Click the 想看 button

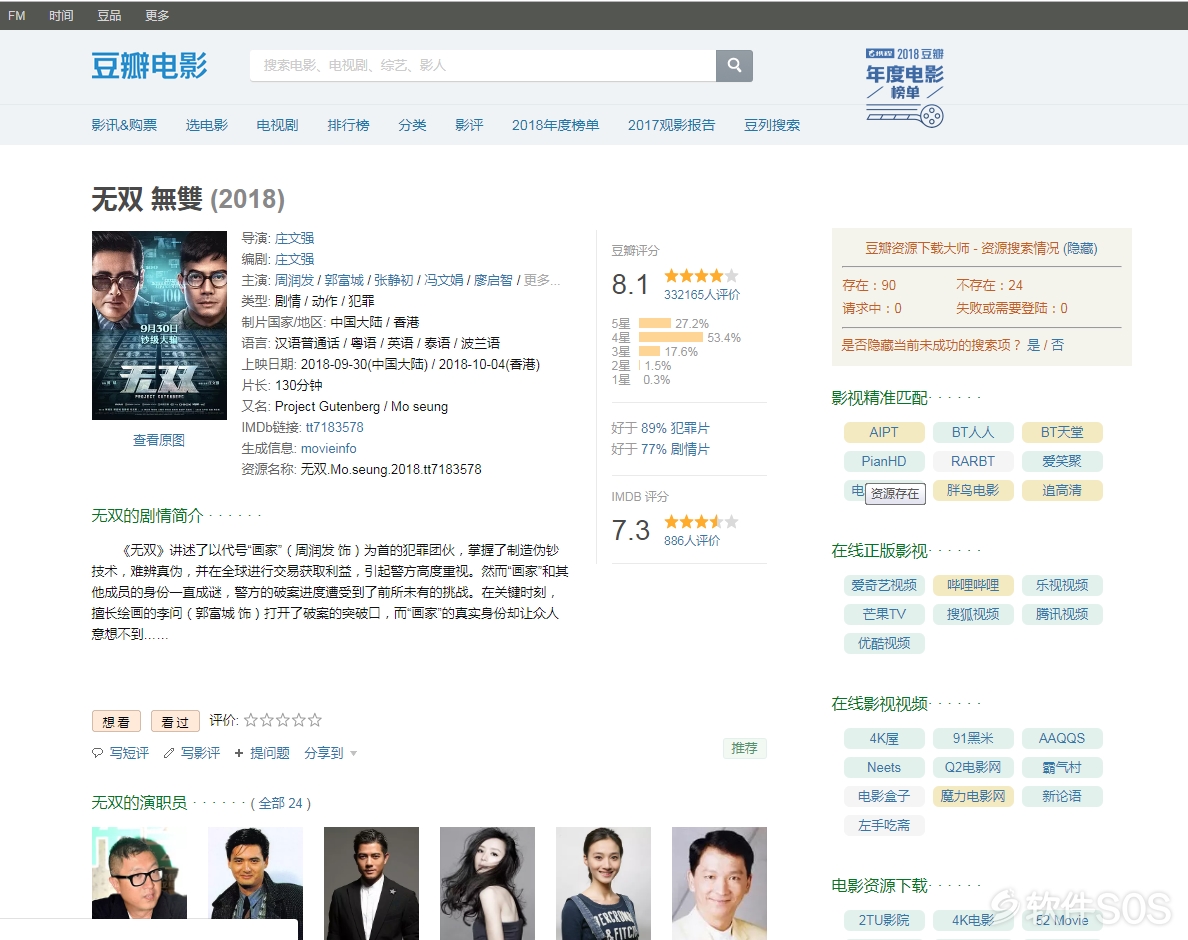tap(117, 722)
